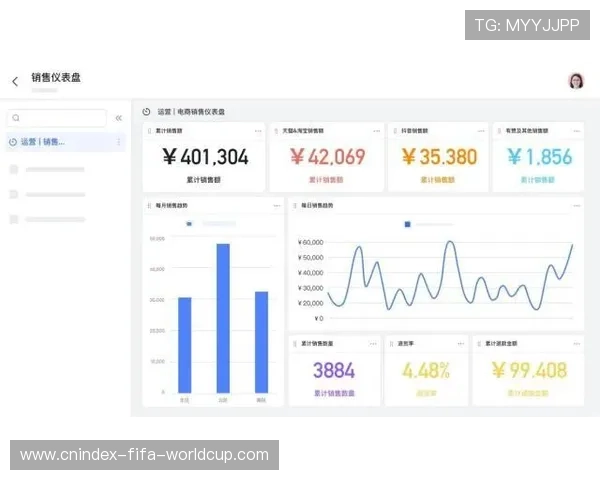Click the drag handle of 累计销售数量 card

pyautogui.click(x=295, y=344)
